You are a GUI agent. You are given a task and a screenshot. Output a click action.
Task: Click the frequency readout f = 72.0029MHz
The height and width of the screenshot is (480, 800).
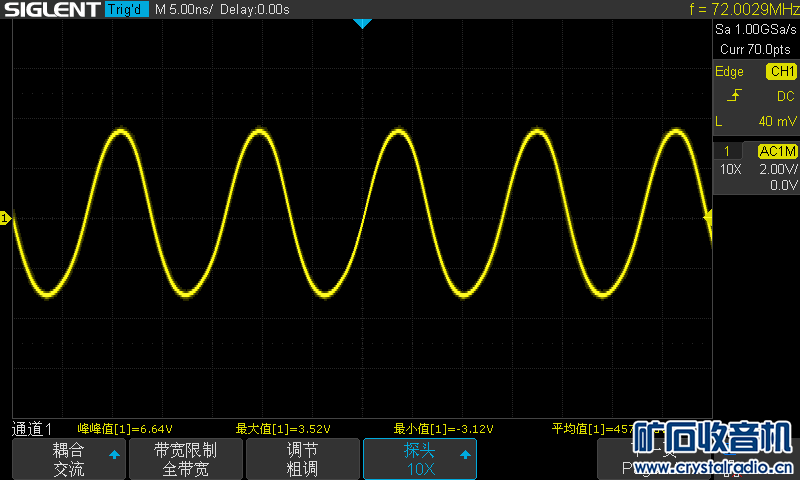744,9
